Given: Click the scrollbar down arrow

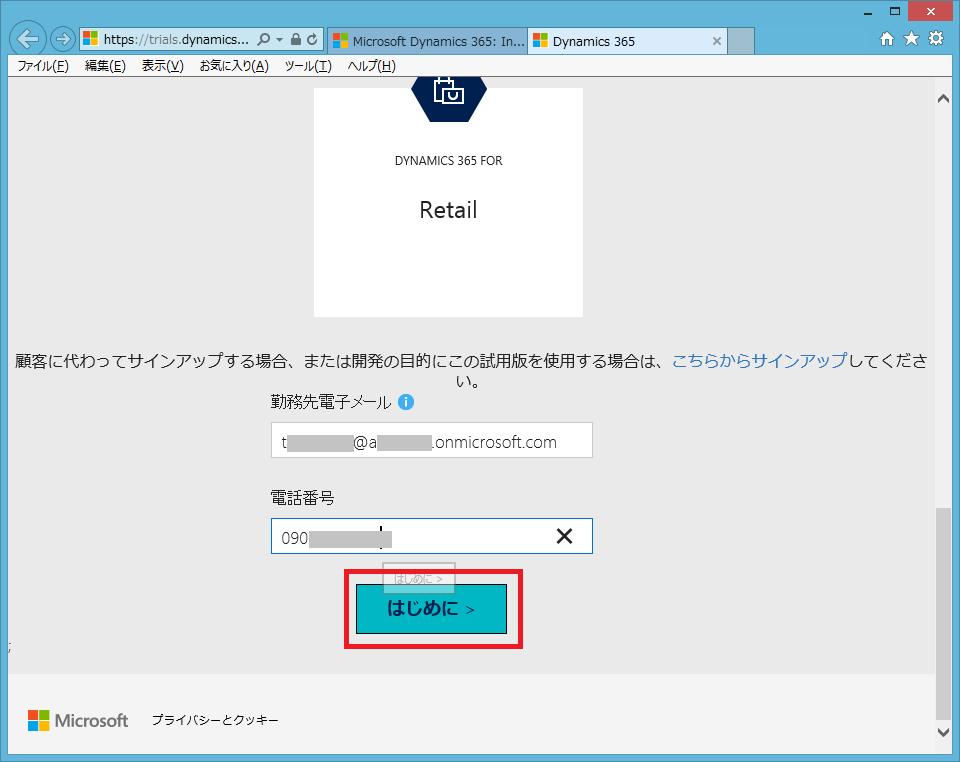Looking at the screenshot, I should tap(943, 731).
